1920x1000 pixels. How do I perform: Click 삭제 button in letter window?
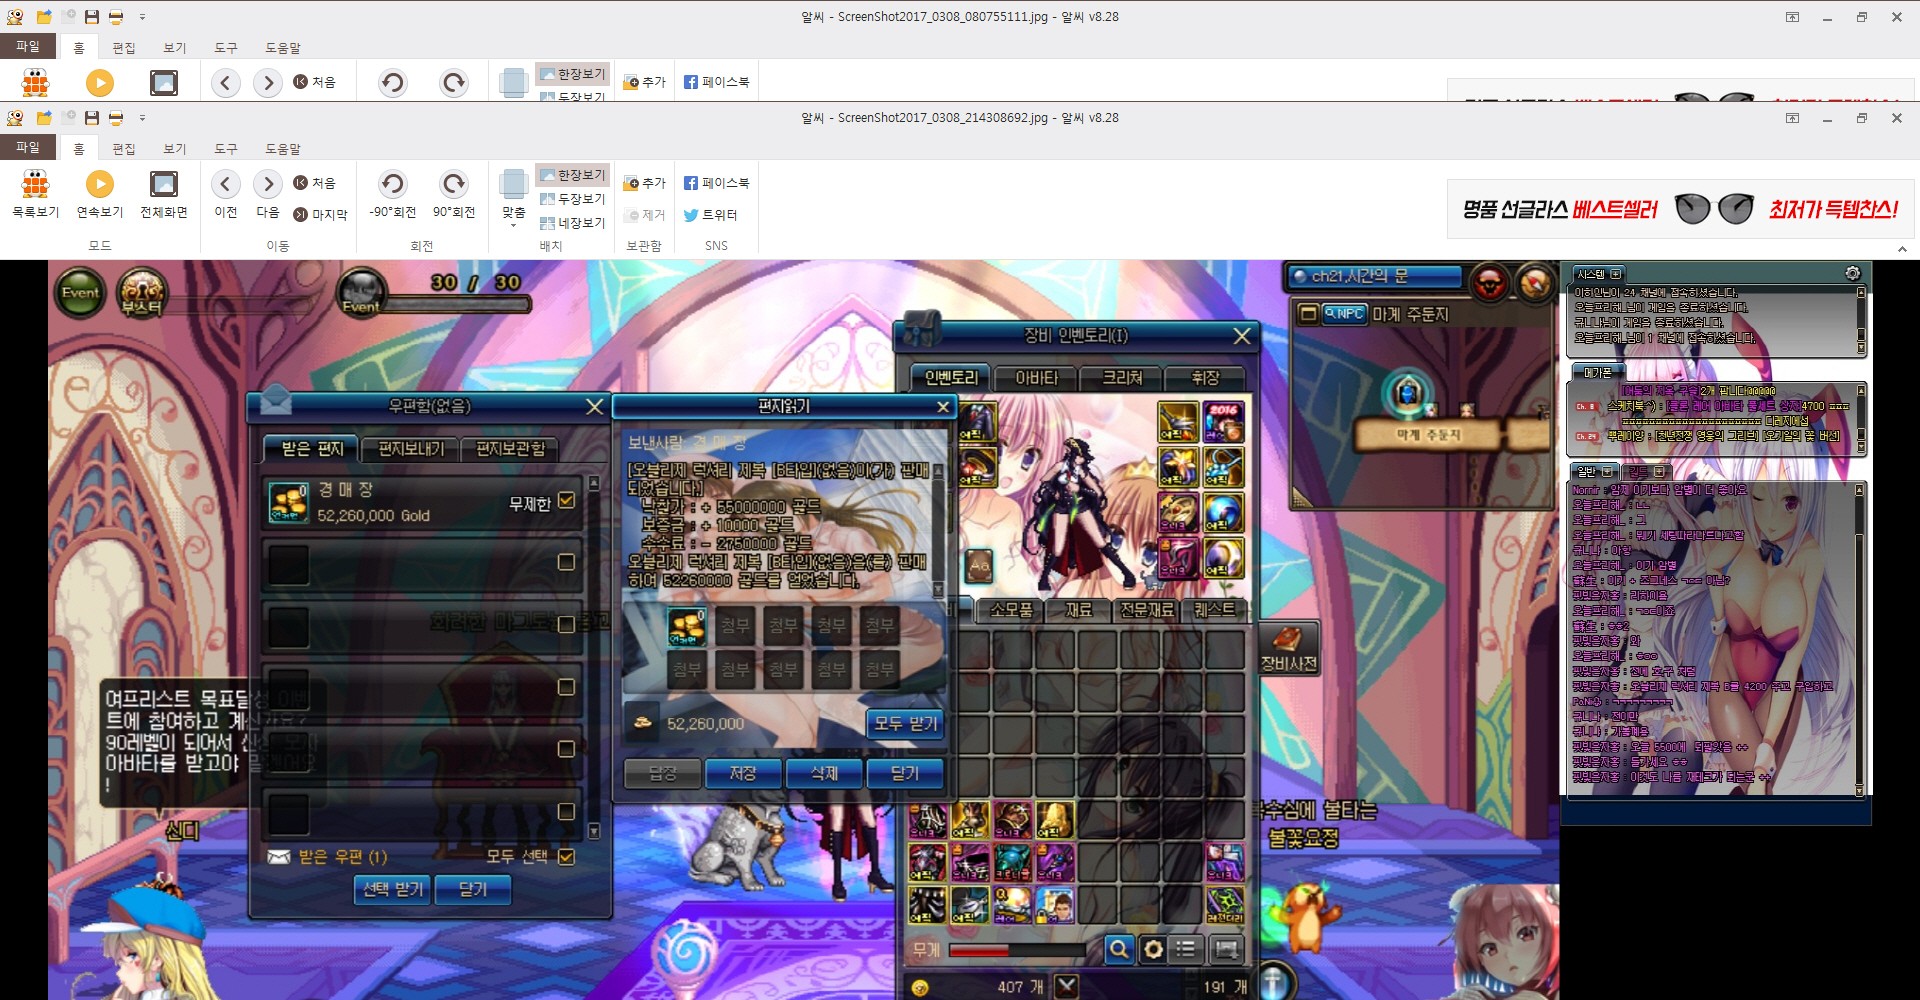click(824, 773)
